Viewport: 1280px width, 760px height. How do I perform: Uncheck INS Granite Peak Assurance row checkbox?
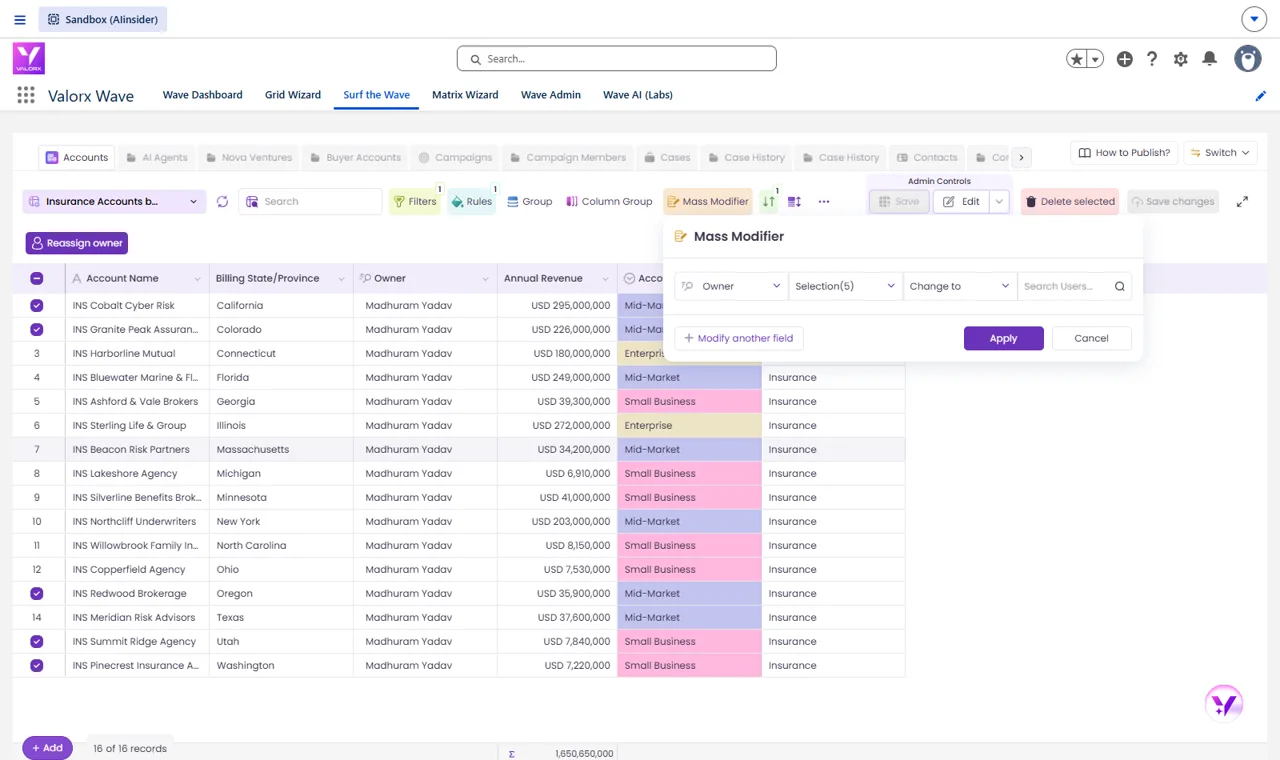tap(37, 329)
